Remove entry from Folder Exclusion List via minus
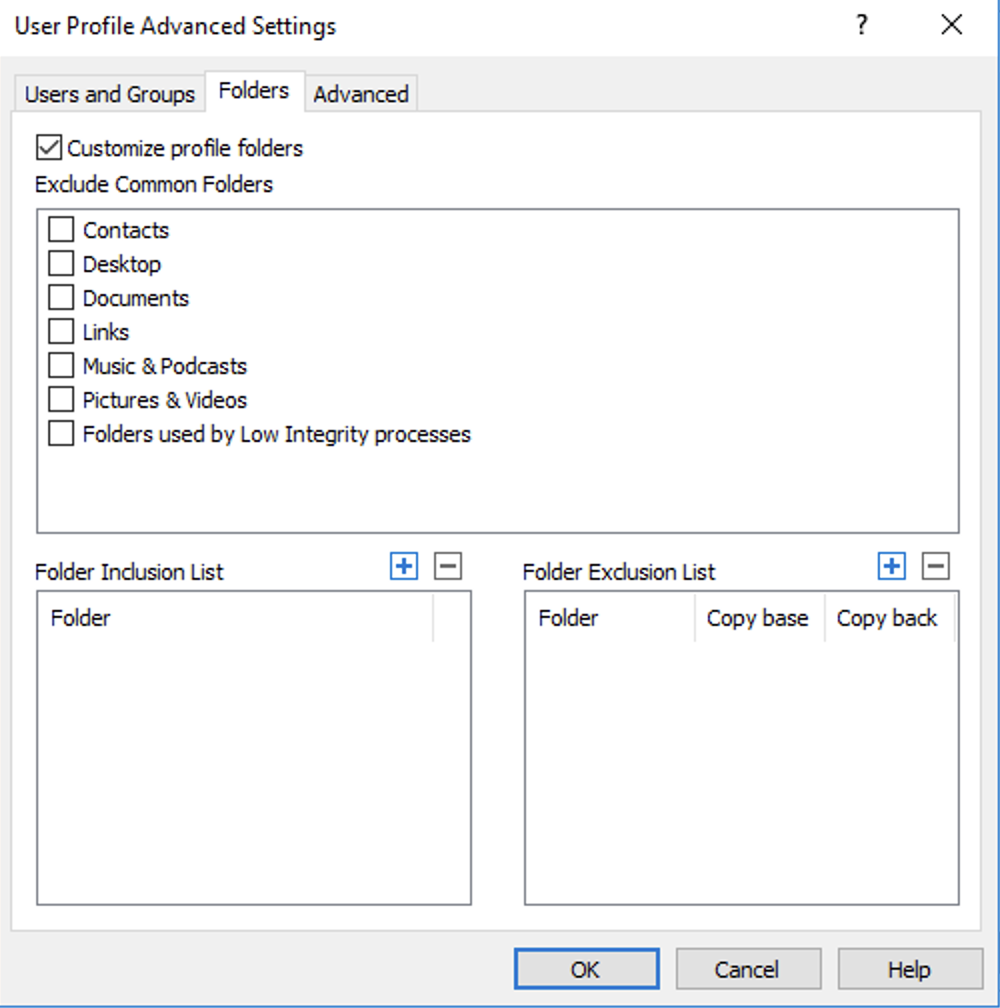Image resolution: width=1000 pixels, height=1008 pixels. coord(935,567)
